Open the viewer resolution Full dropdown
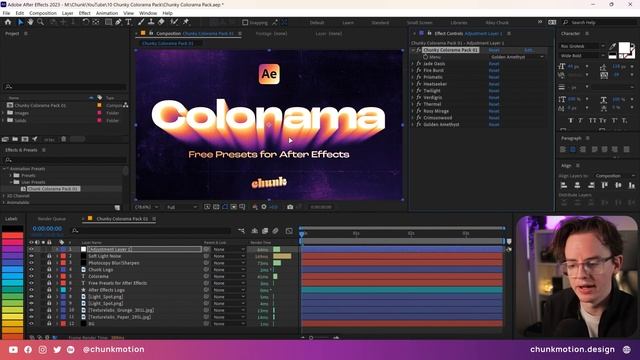The width and height of the screenshot is (640, 360). click(x=181, y=207)
